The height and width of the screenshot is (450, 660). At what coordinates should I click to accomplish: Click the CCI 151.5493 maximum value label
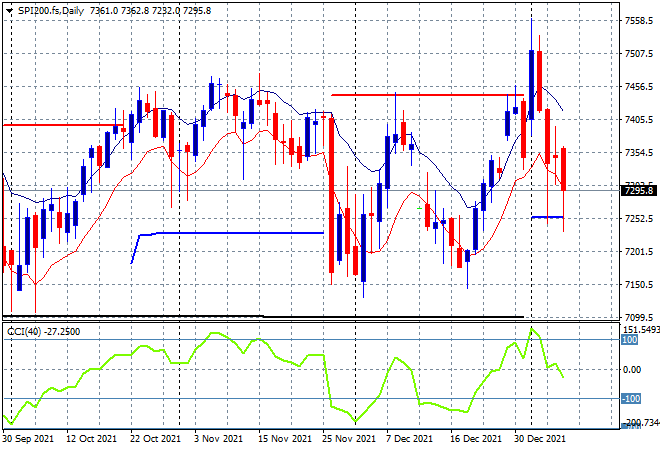click(x=641, y=330)
